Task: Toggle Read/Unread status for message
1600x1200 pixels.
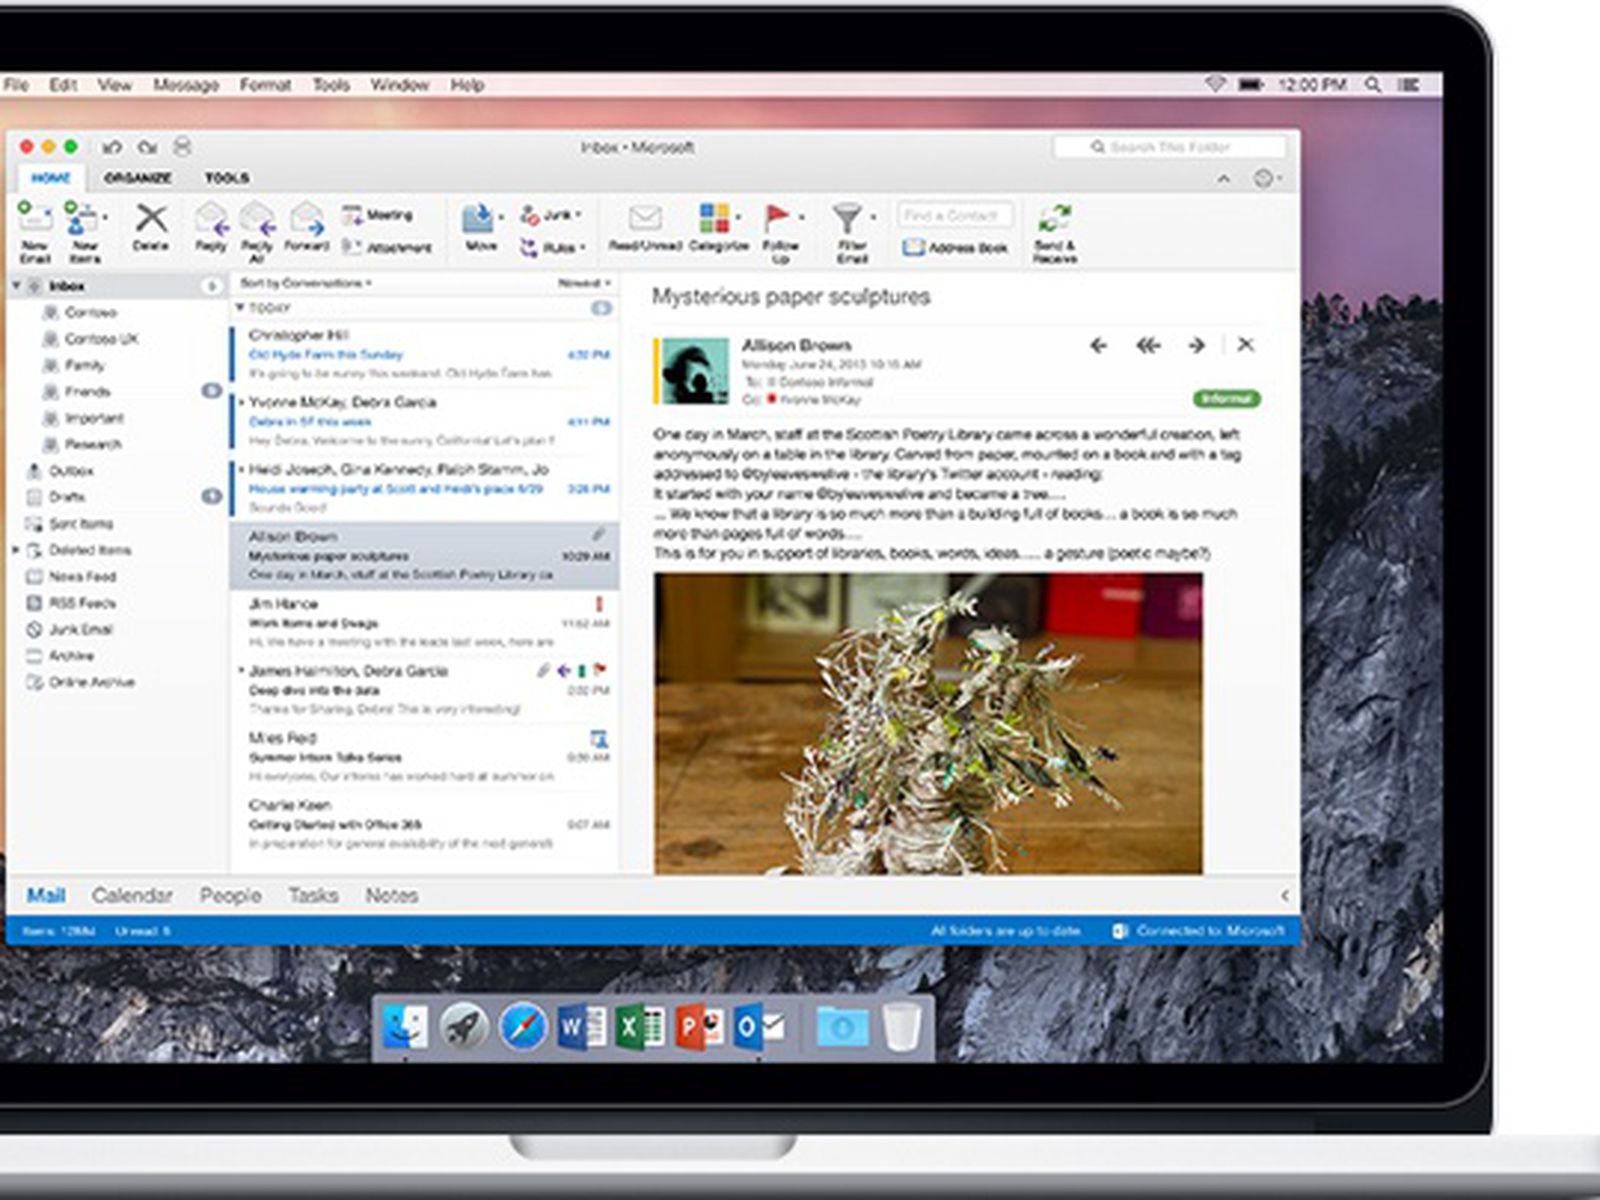Action: (645, 220)
